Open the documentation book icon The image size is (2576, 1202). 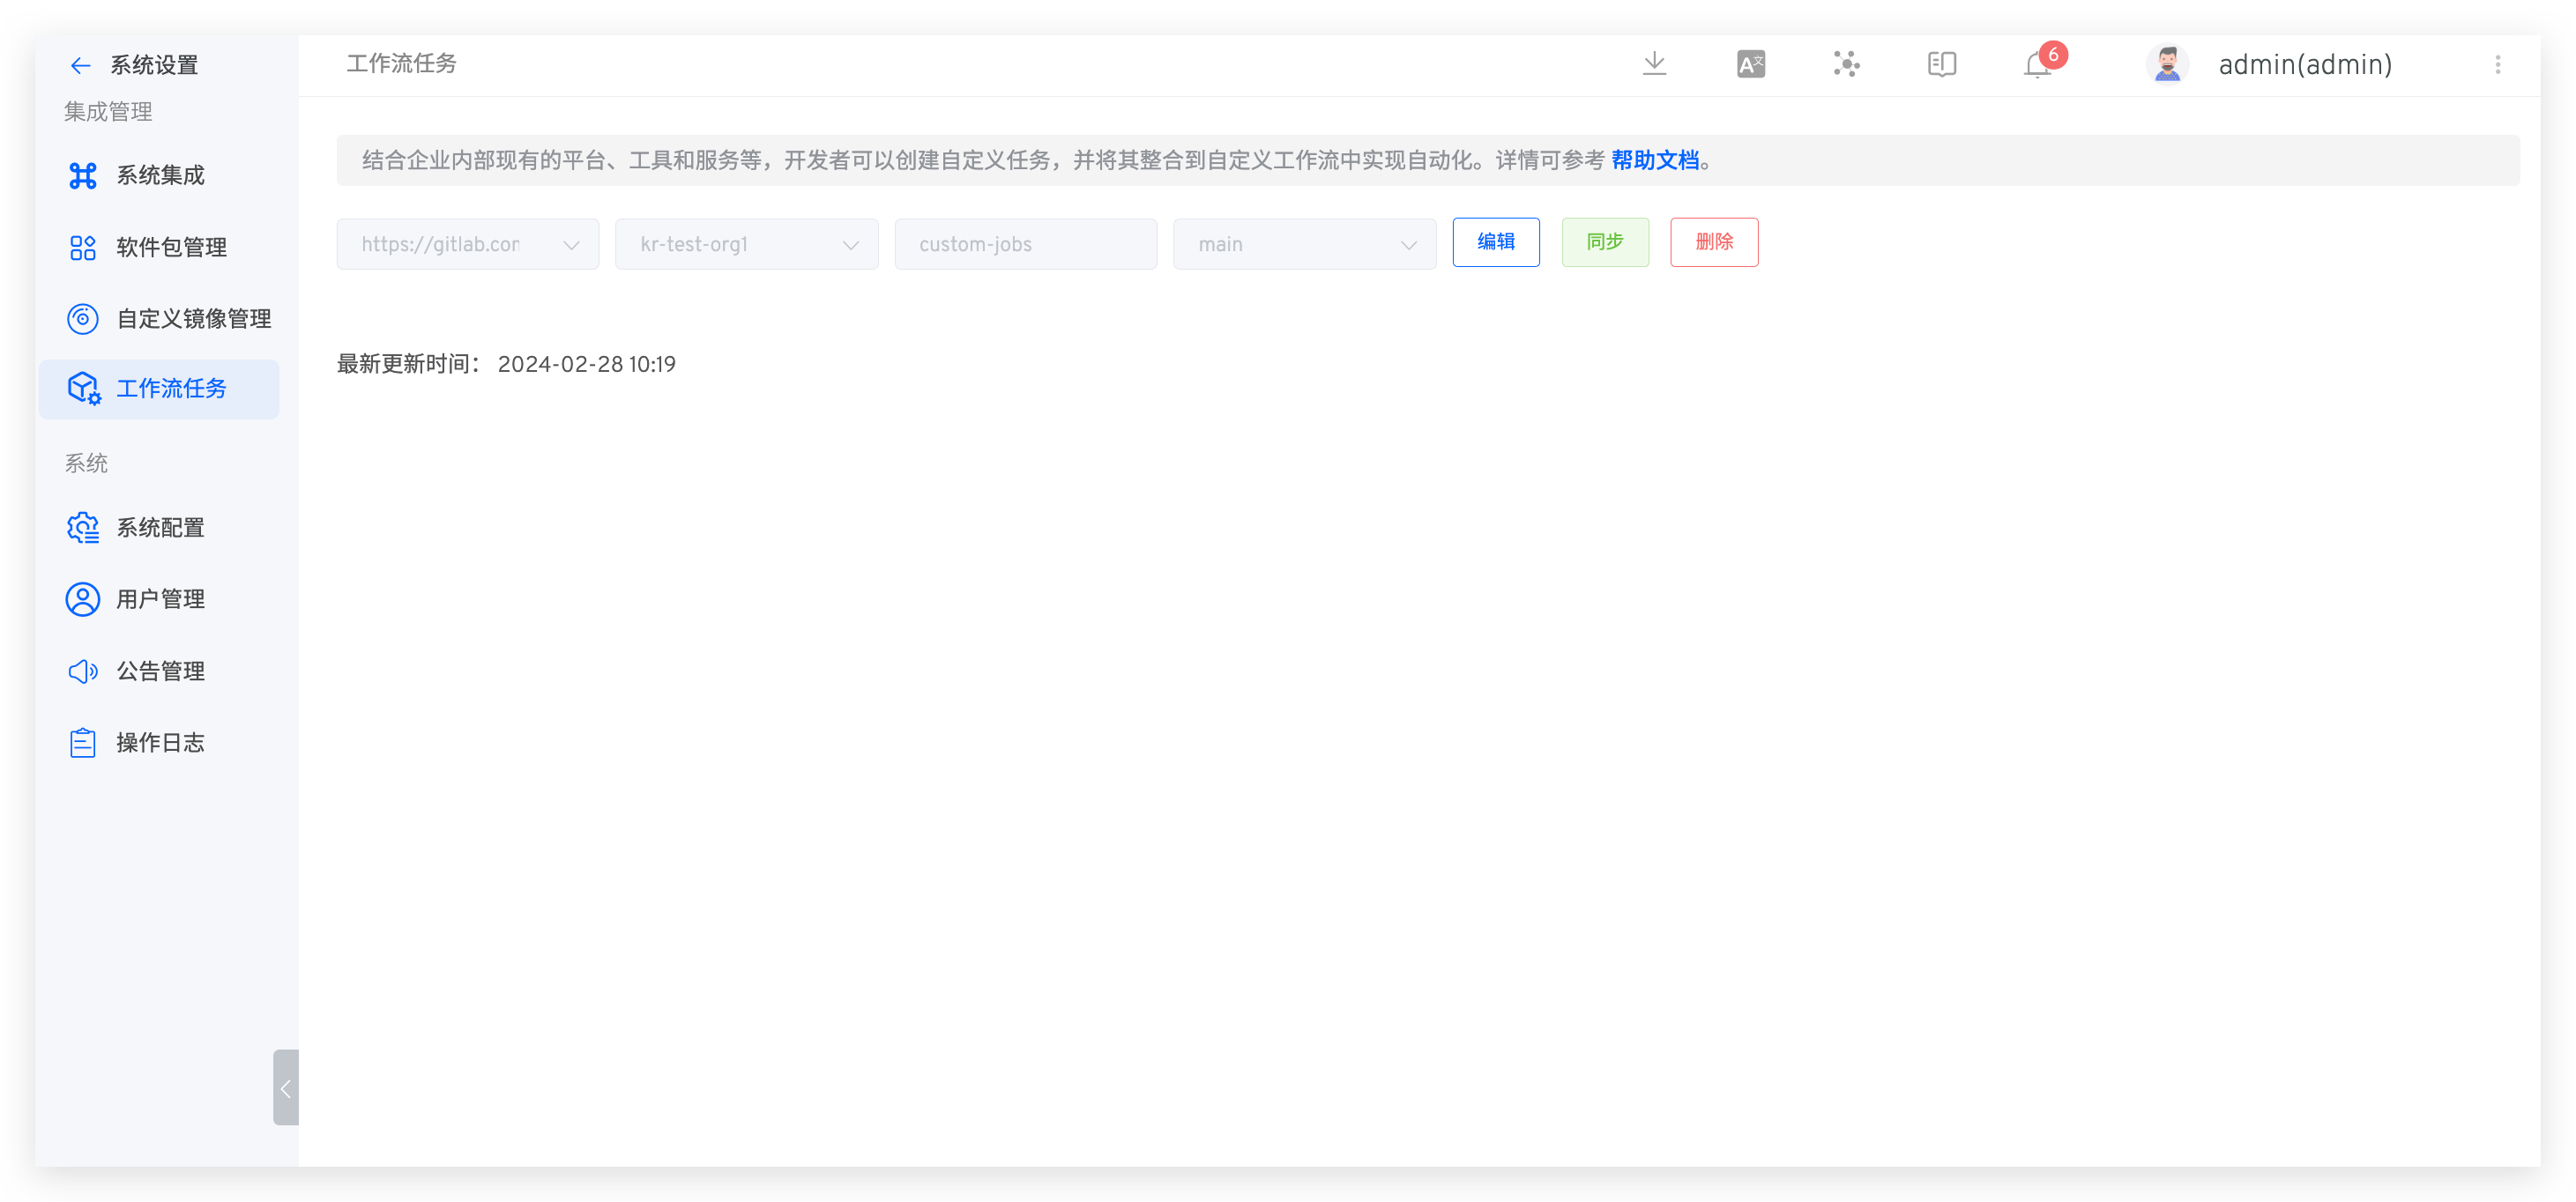tap(1941, 63)
